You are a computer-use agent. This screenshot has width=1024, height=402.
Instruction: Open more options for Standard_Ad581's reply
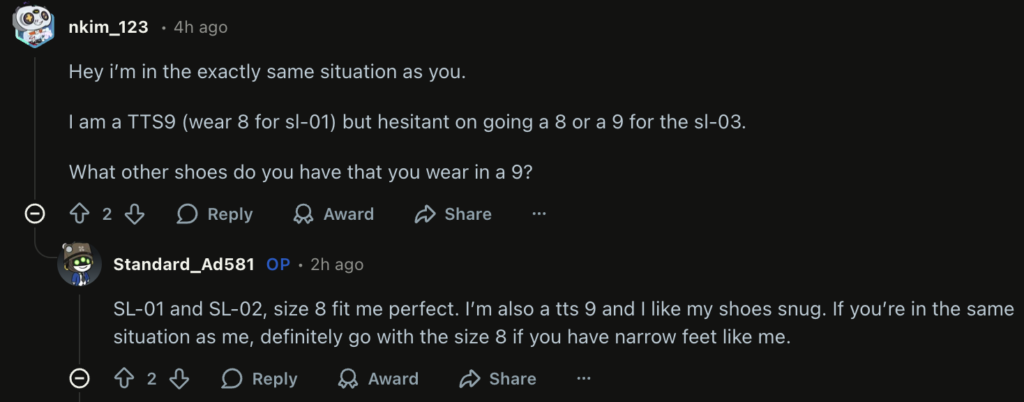[584, 379]
